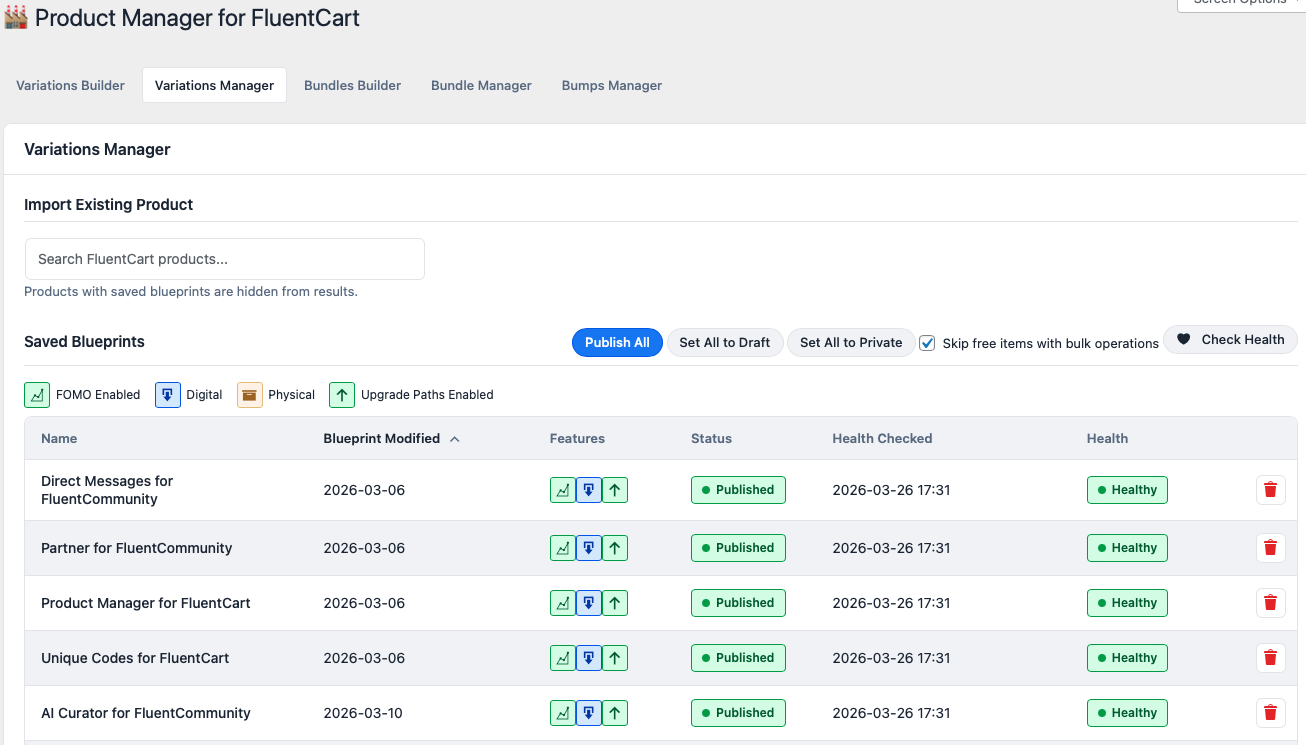Viewport: 1306px width, 745px height.
Task: Click the Physical legend box icon
Action: pos(250,395)
